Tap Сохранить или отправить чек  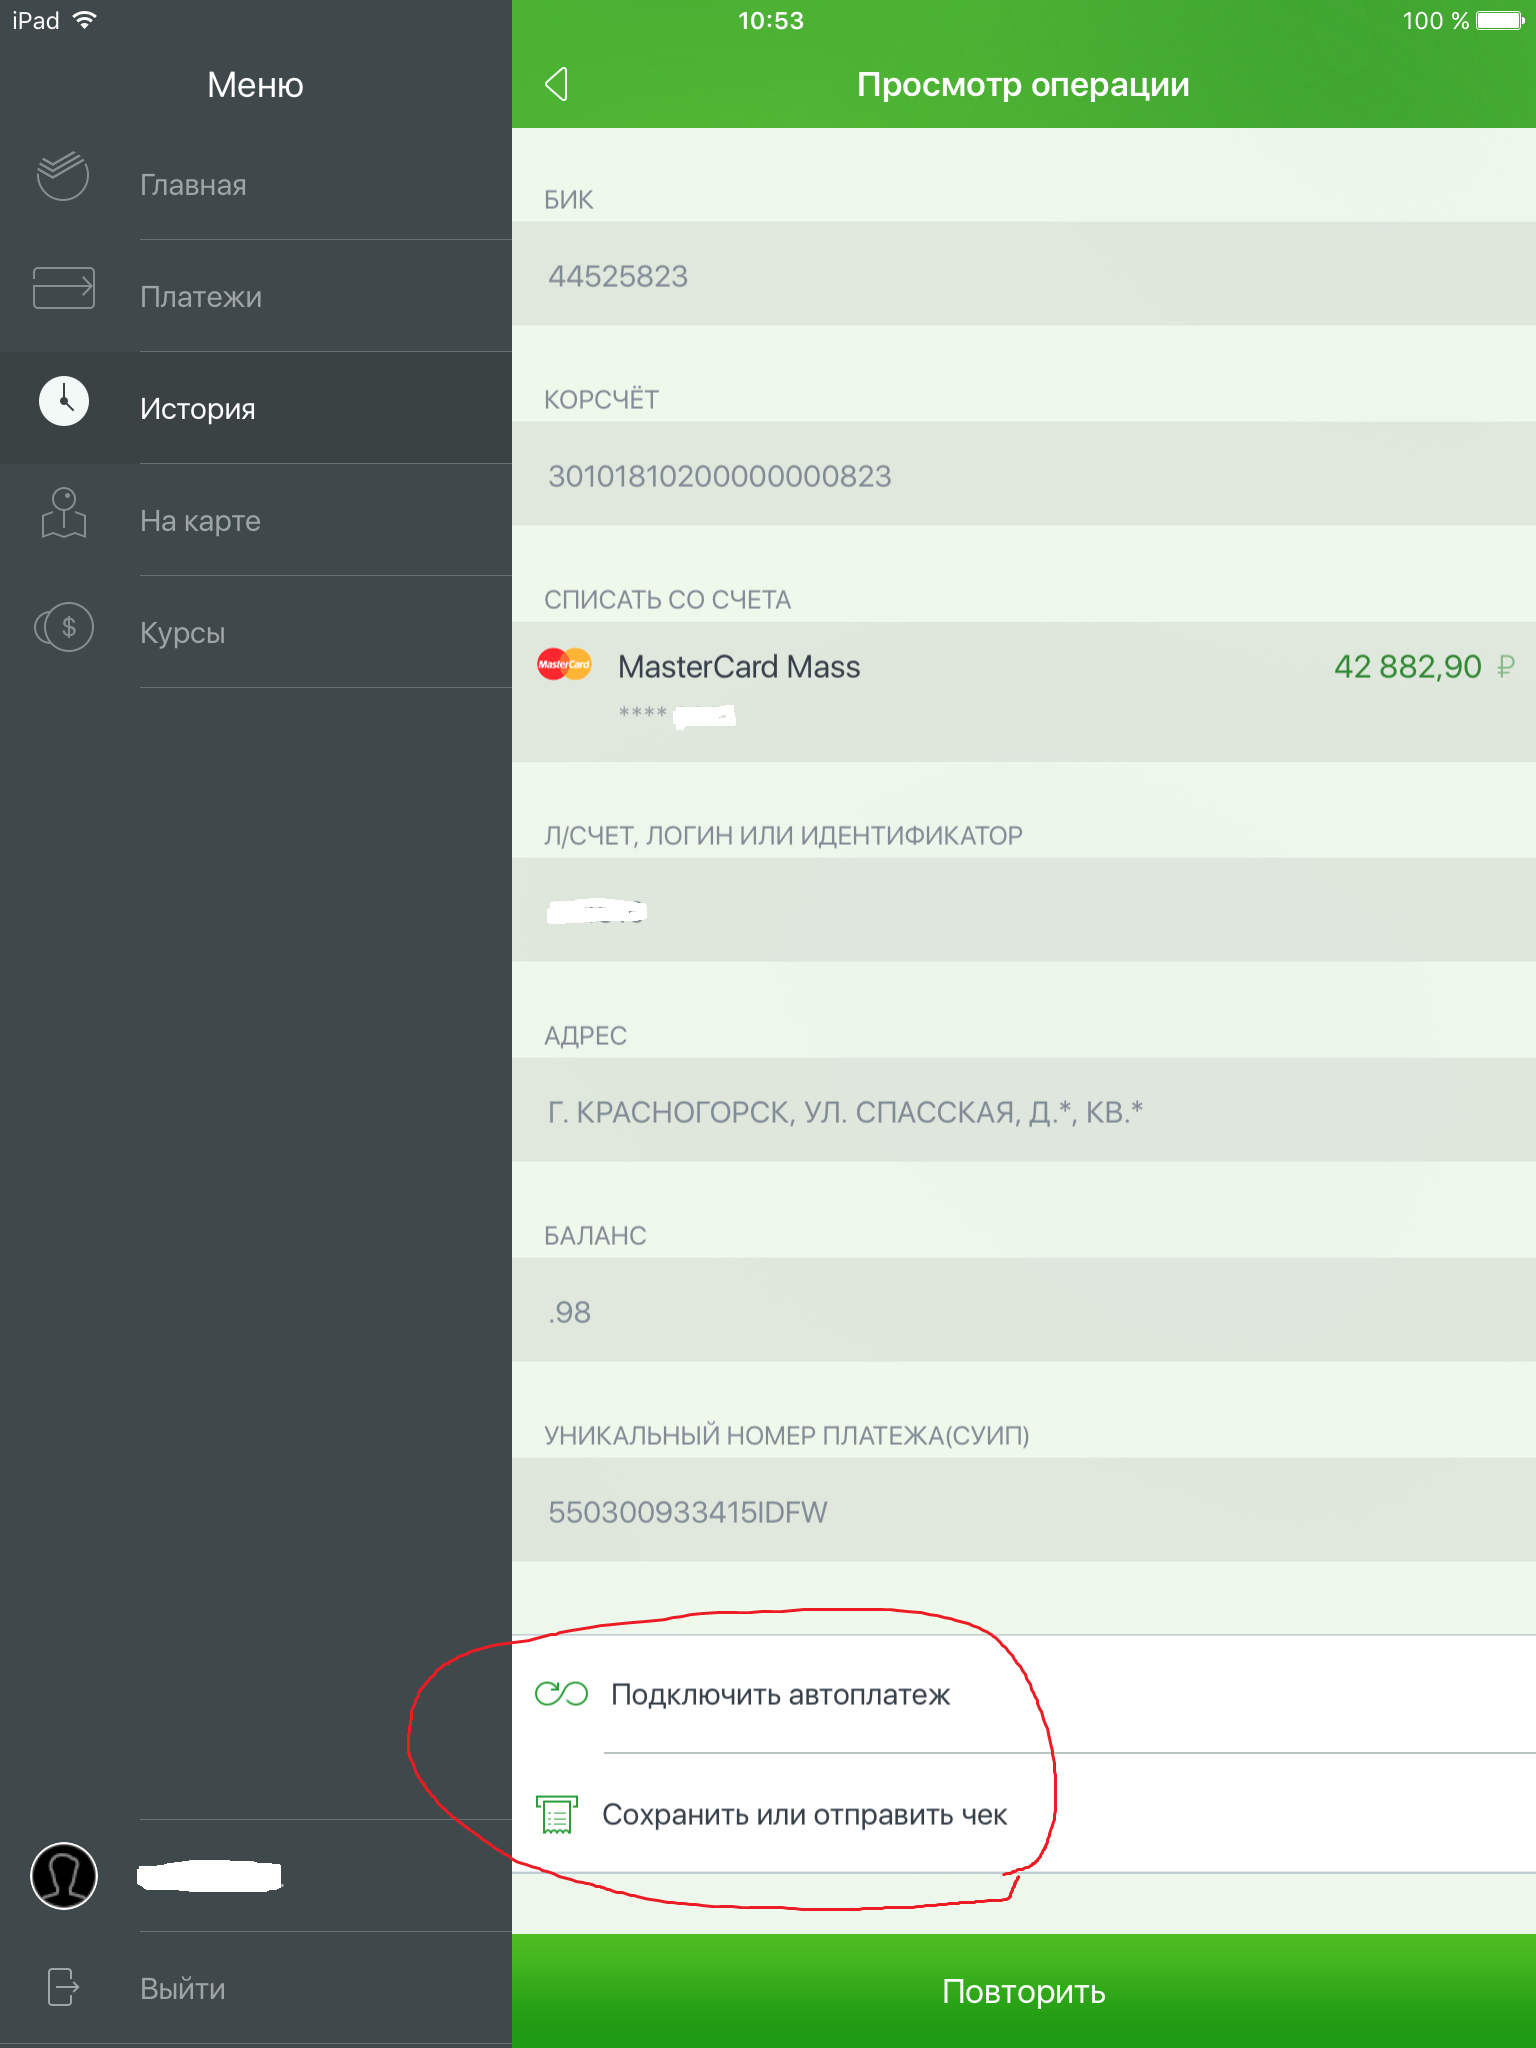point(1024,1814)
